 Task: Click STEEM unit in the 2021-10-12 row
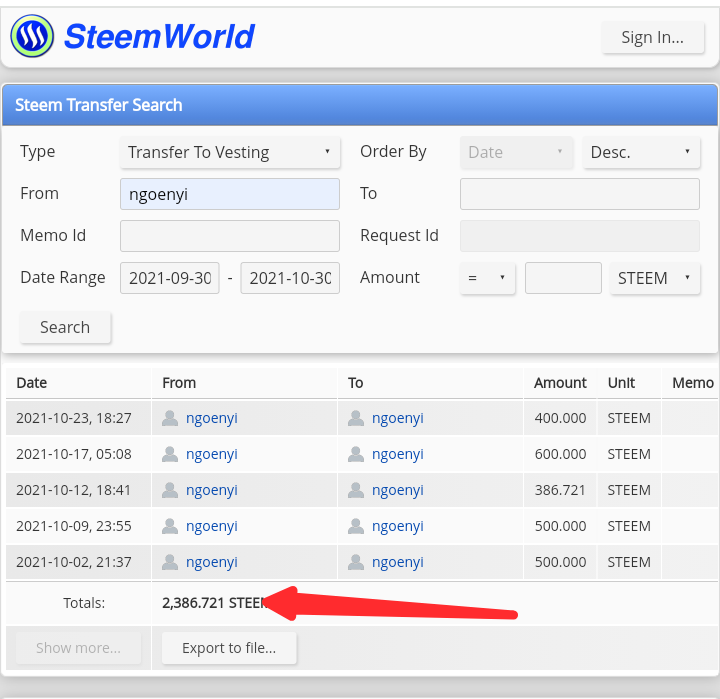click(x=629, y=490)
